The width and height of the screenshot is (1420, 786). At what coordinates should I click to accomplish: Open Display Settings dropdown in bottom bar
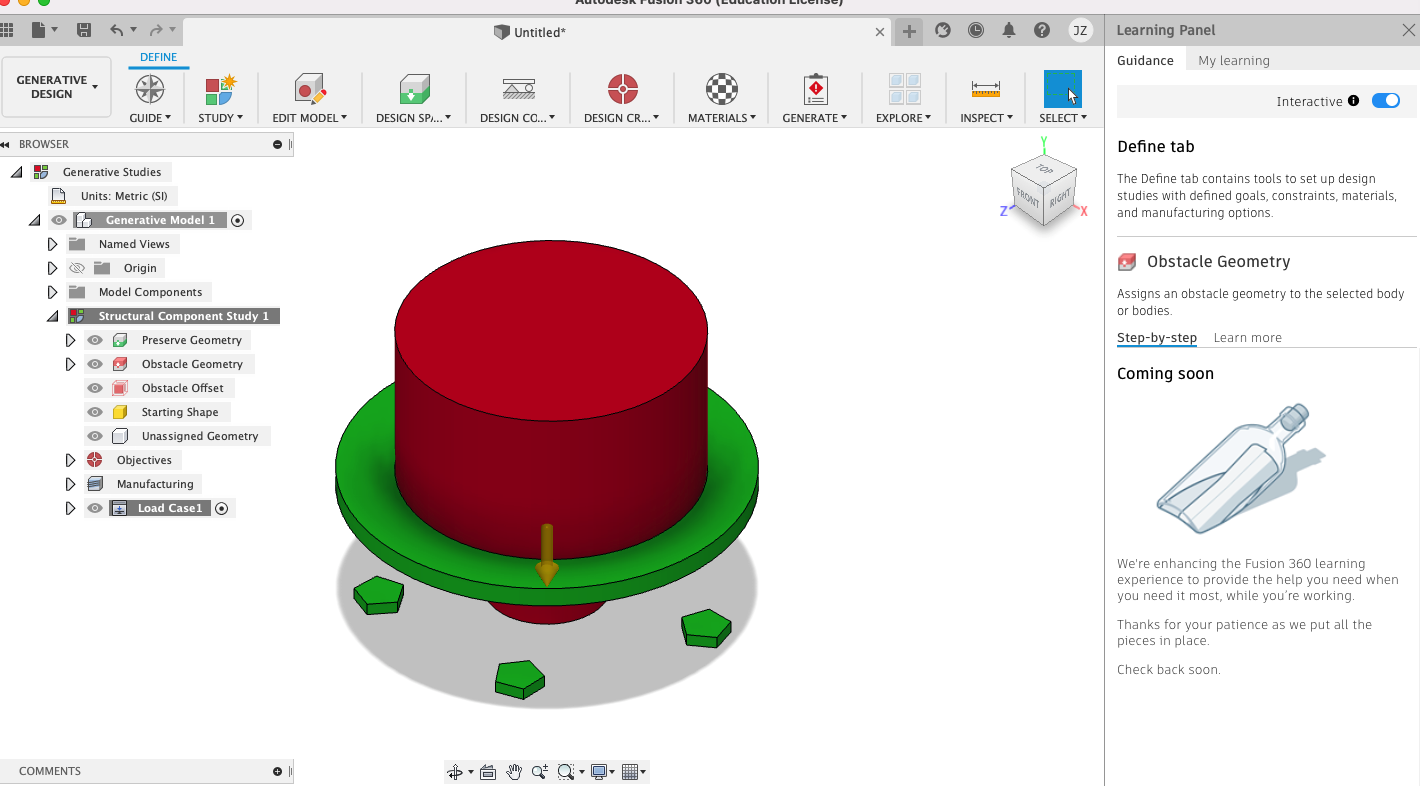[602, 772]
